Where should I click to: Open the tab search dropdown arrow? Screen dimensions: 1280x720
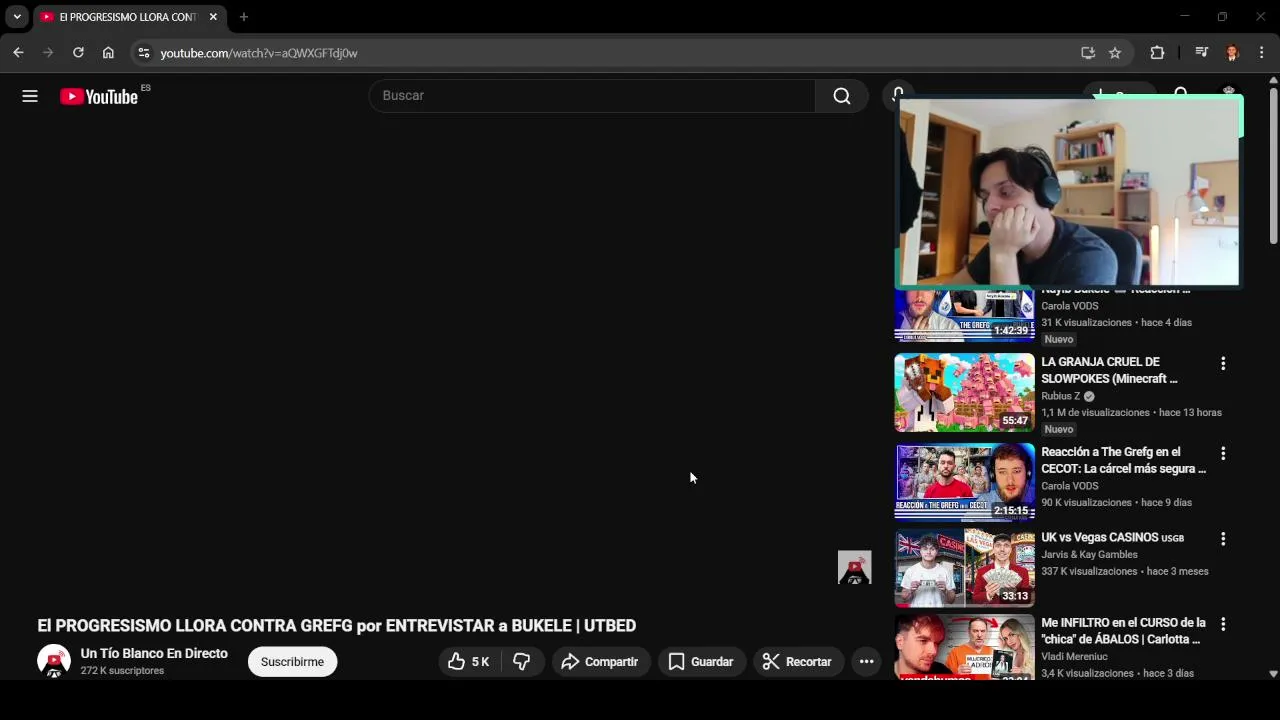[17, 17]
